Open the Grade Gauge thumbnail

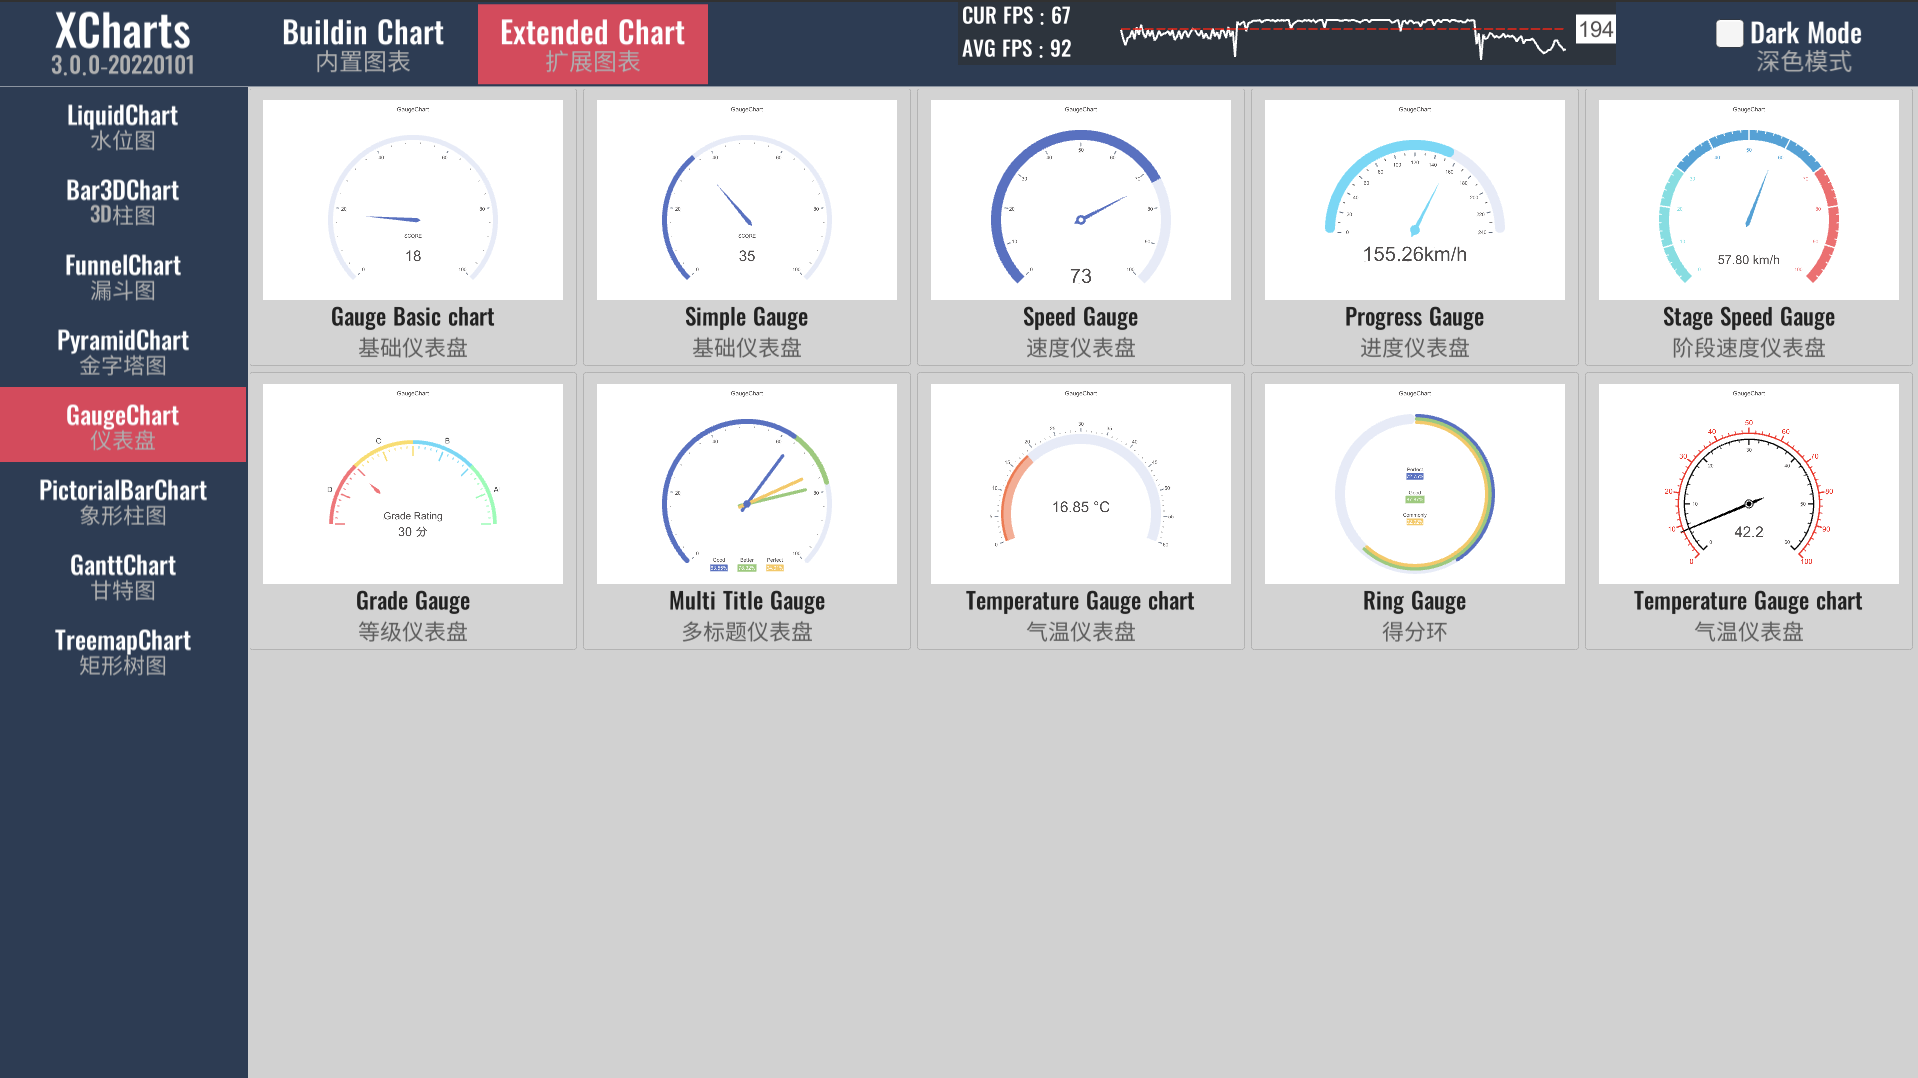click(x=412, y=511)
